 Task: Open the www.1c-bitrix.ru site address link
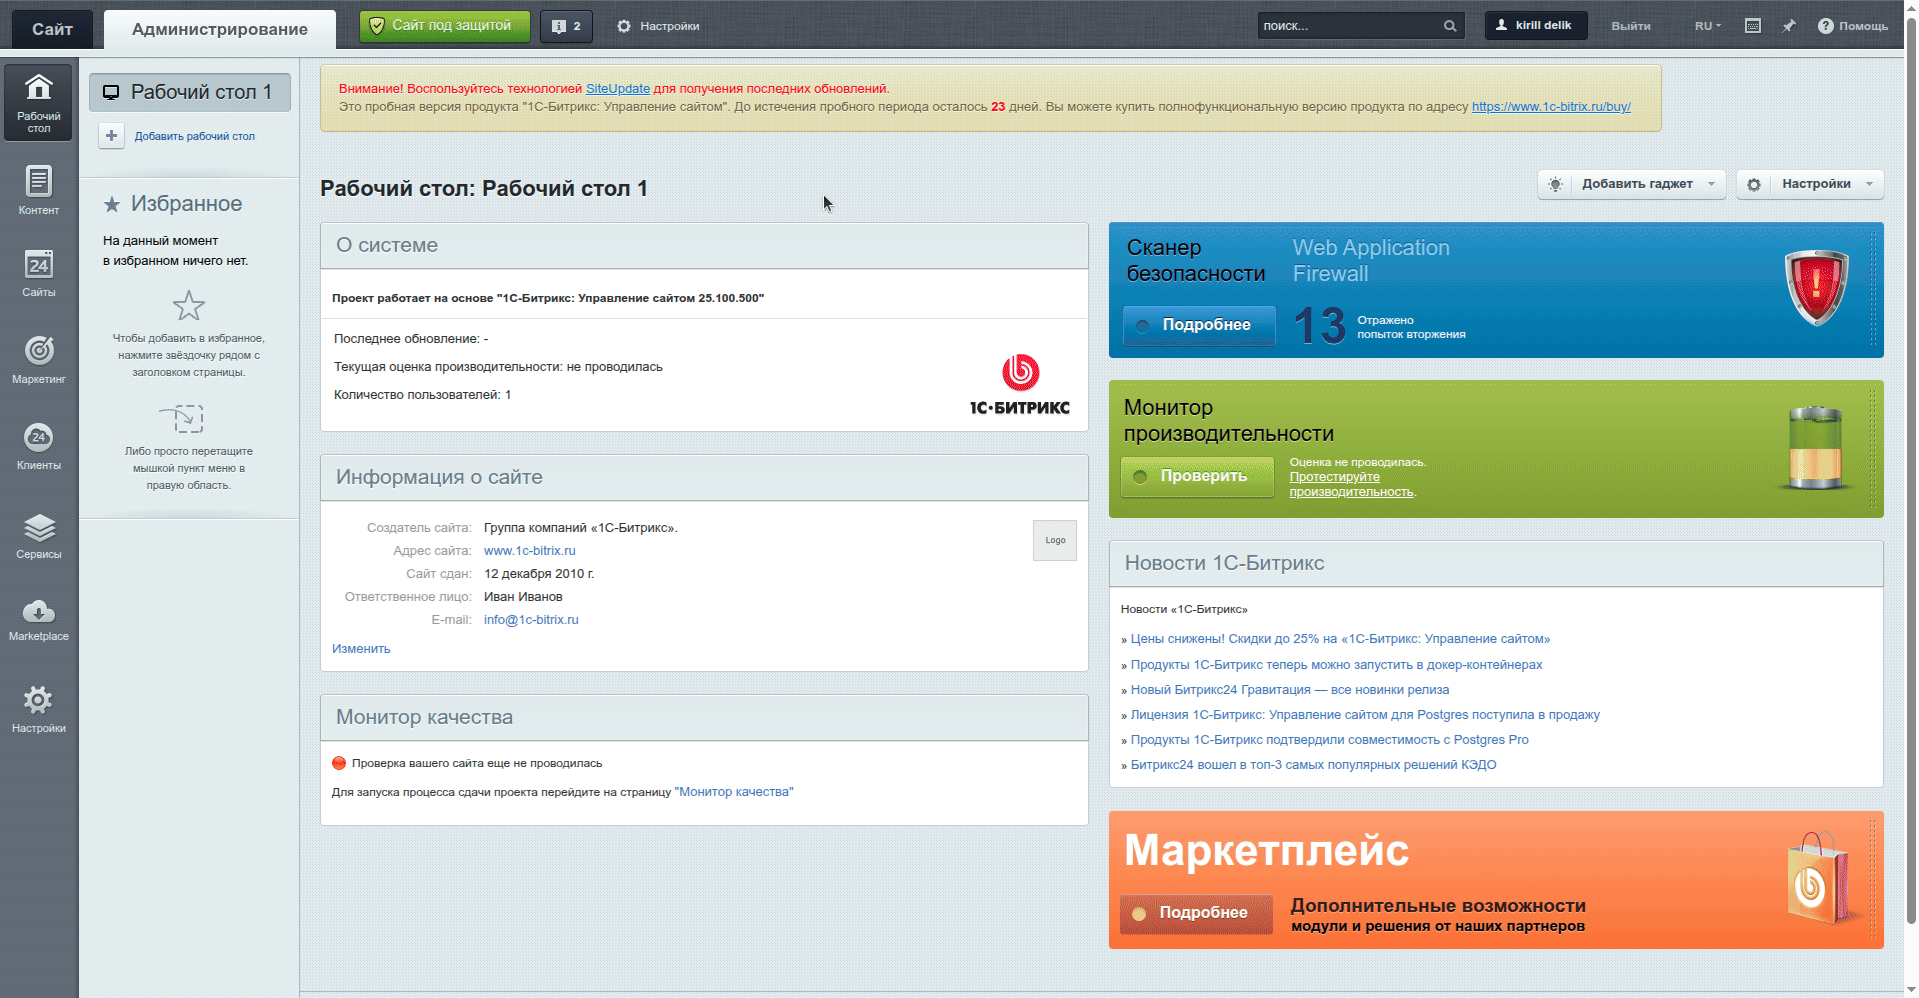[530, 551]
